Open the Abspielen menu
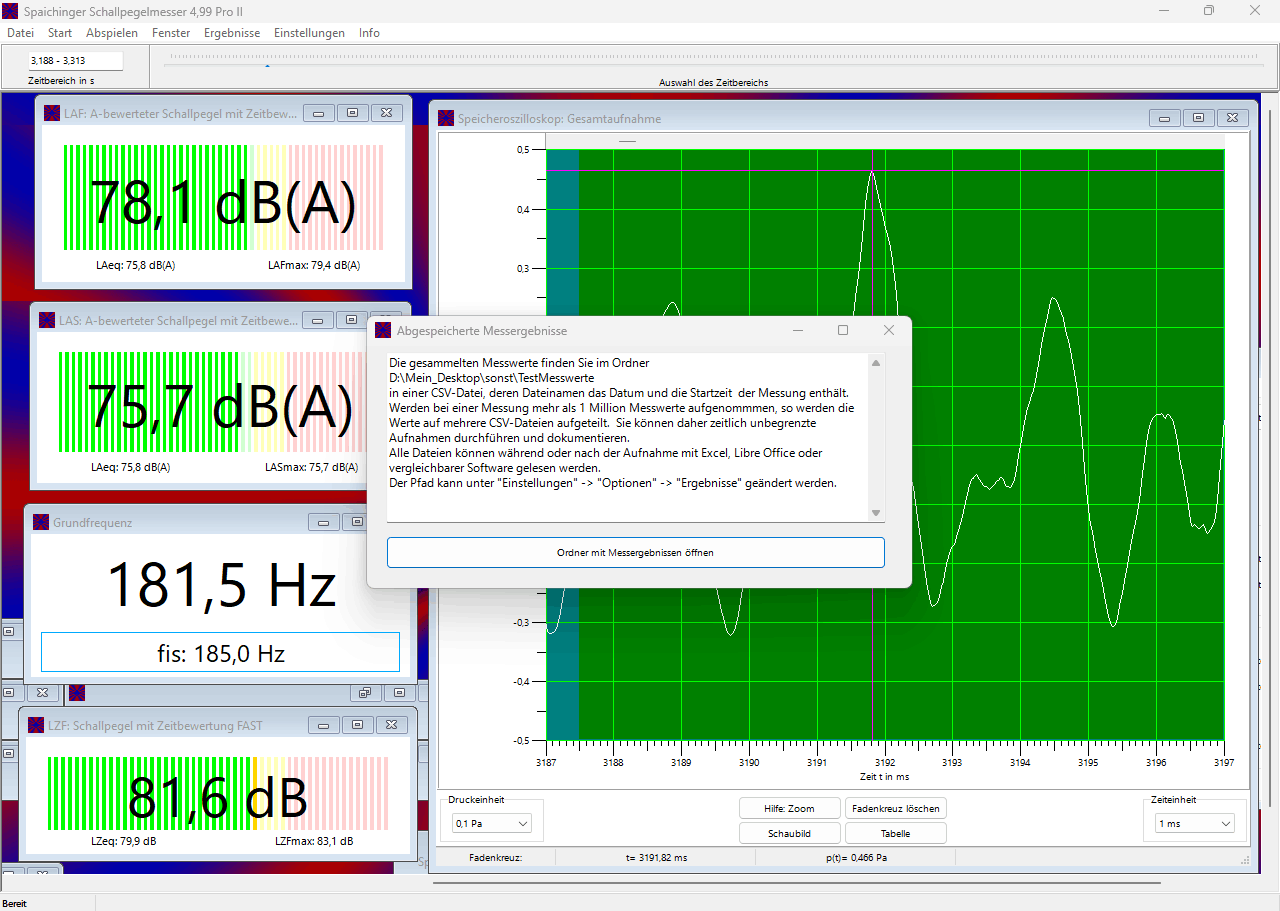 [x=112, y=33]
